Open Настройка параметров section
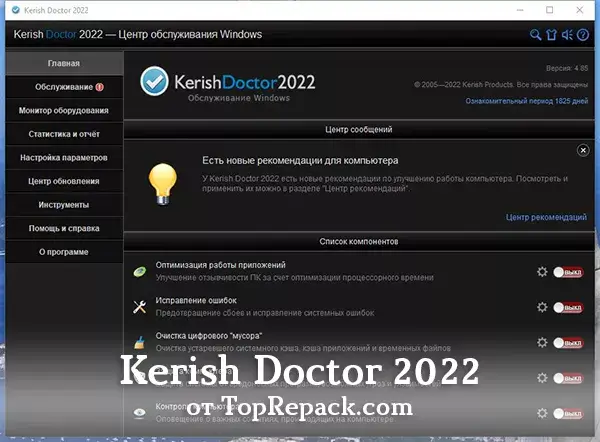Viewport: 600px width, 442px height. [64, 158]
